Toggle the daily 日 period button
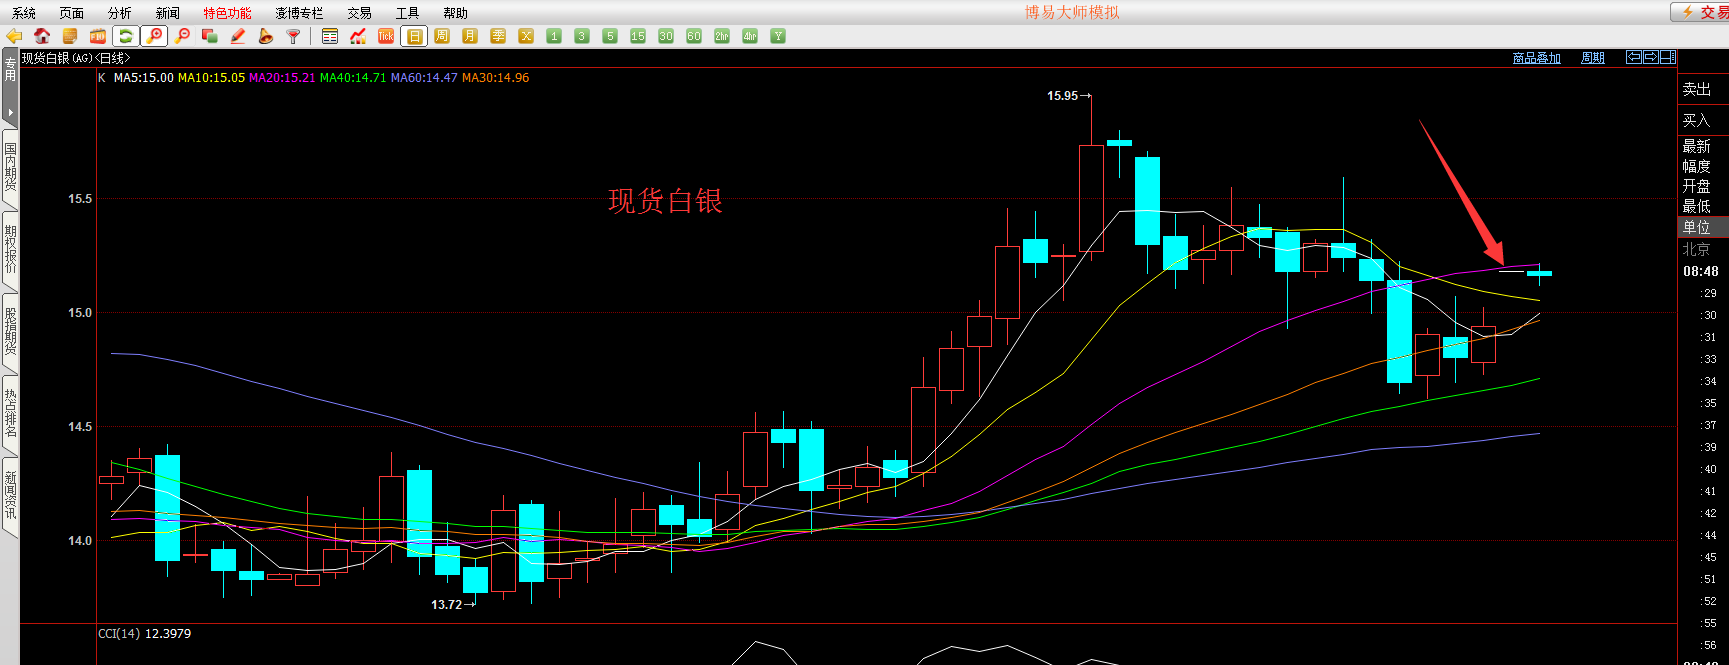 click(x=414, y=36)
